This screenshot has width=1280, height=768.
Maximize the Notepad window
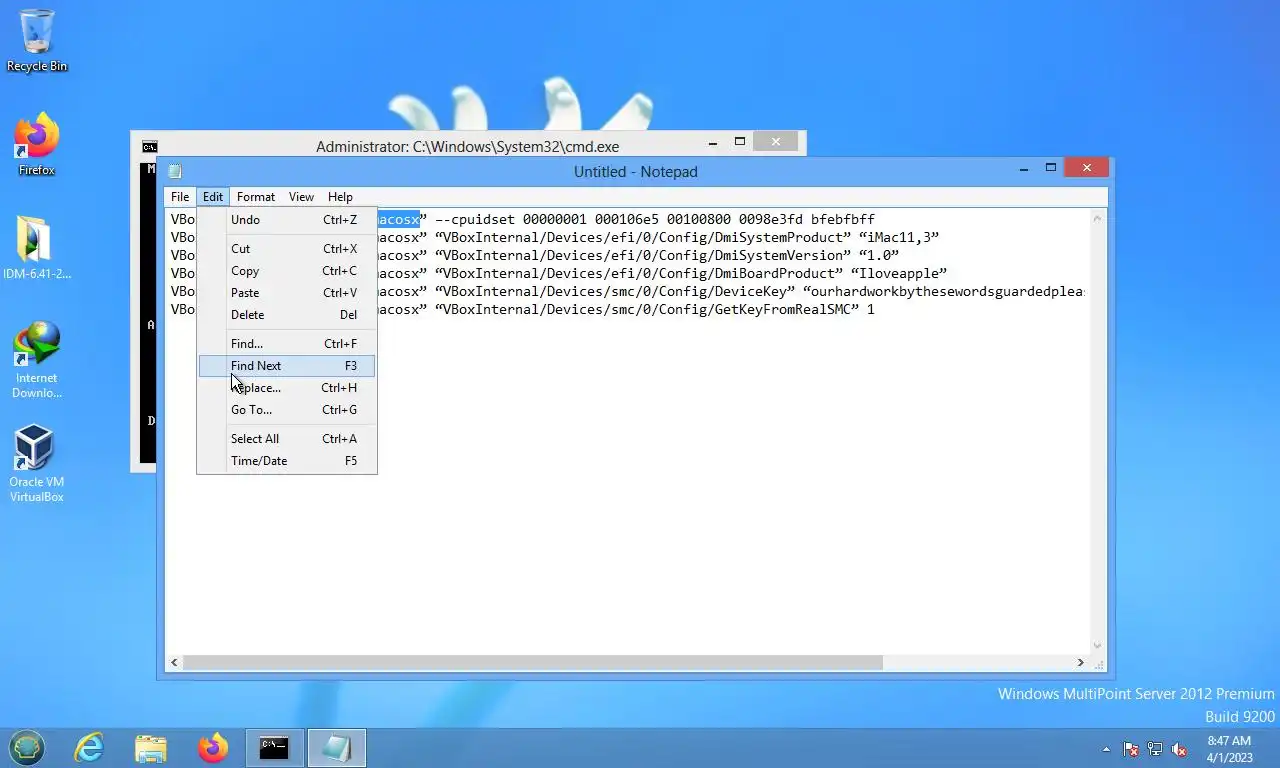[1051, 169]
